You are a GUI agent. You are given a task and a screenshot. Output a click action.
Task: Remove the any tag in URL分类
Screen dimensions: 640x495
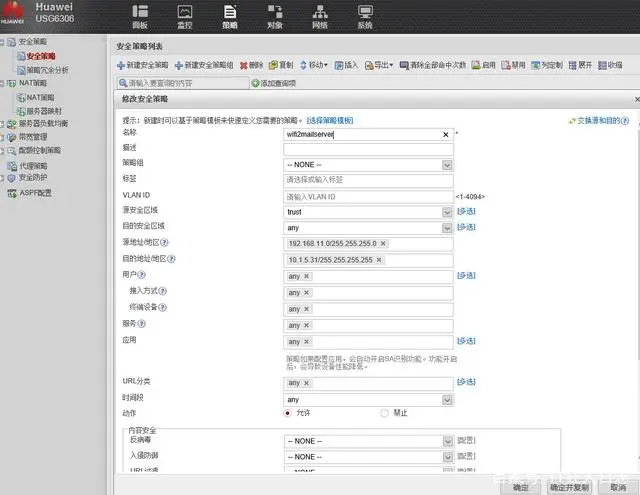[x=306, y=383]
